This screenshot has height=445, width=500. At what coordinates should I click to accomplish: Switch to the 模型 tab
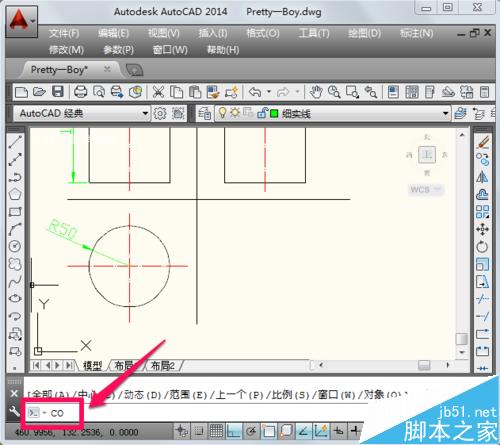tap(92, 366)
